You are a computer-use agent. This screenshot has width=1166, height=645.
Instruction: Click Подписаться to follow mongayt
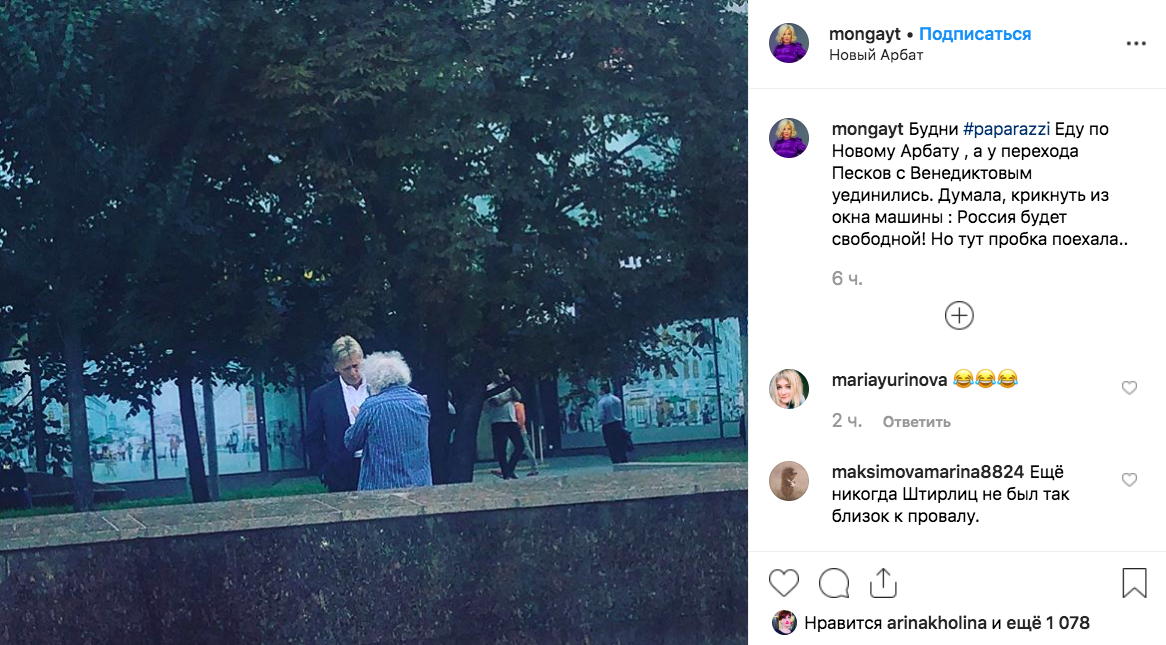975,34
